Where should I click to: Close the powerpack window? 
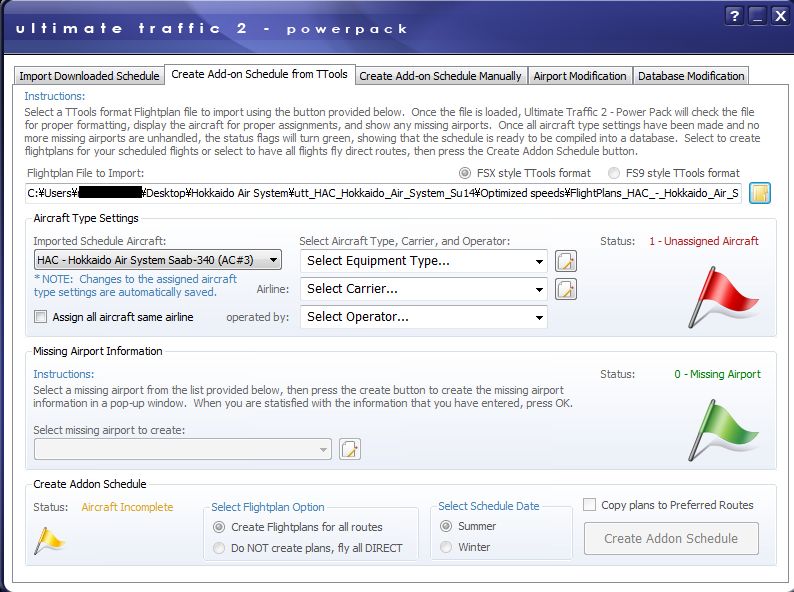[780, 16]
